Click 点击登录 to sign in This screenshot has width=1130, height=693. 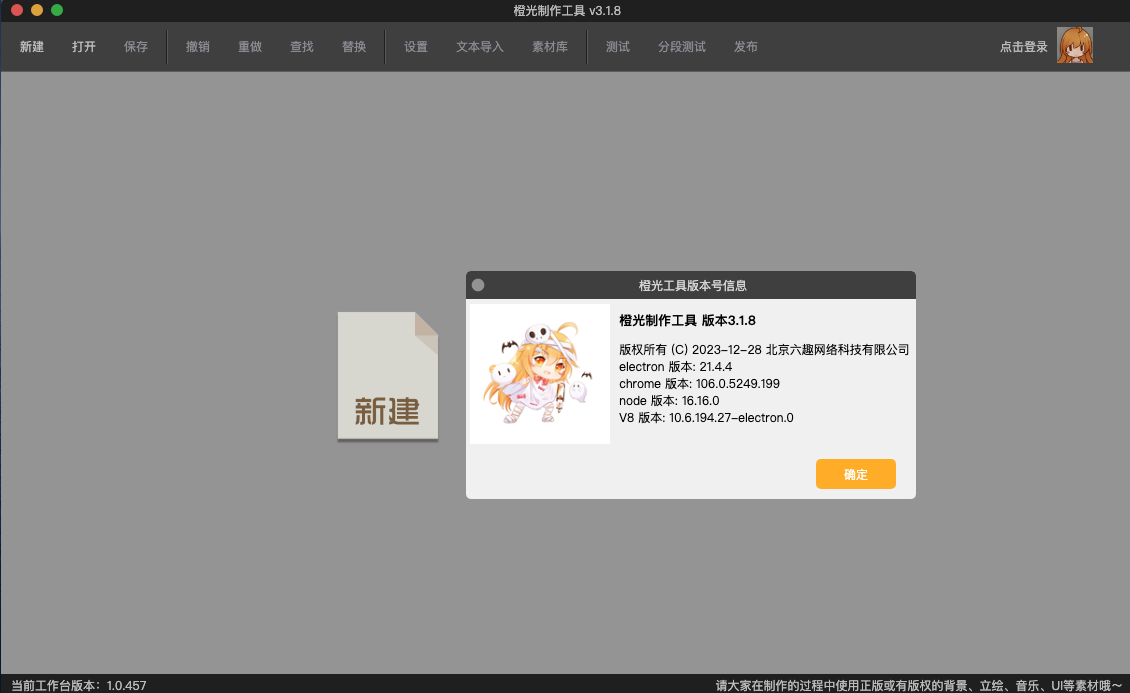click(1023, 47)
